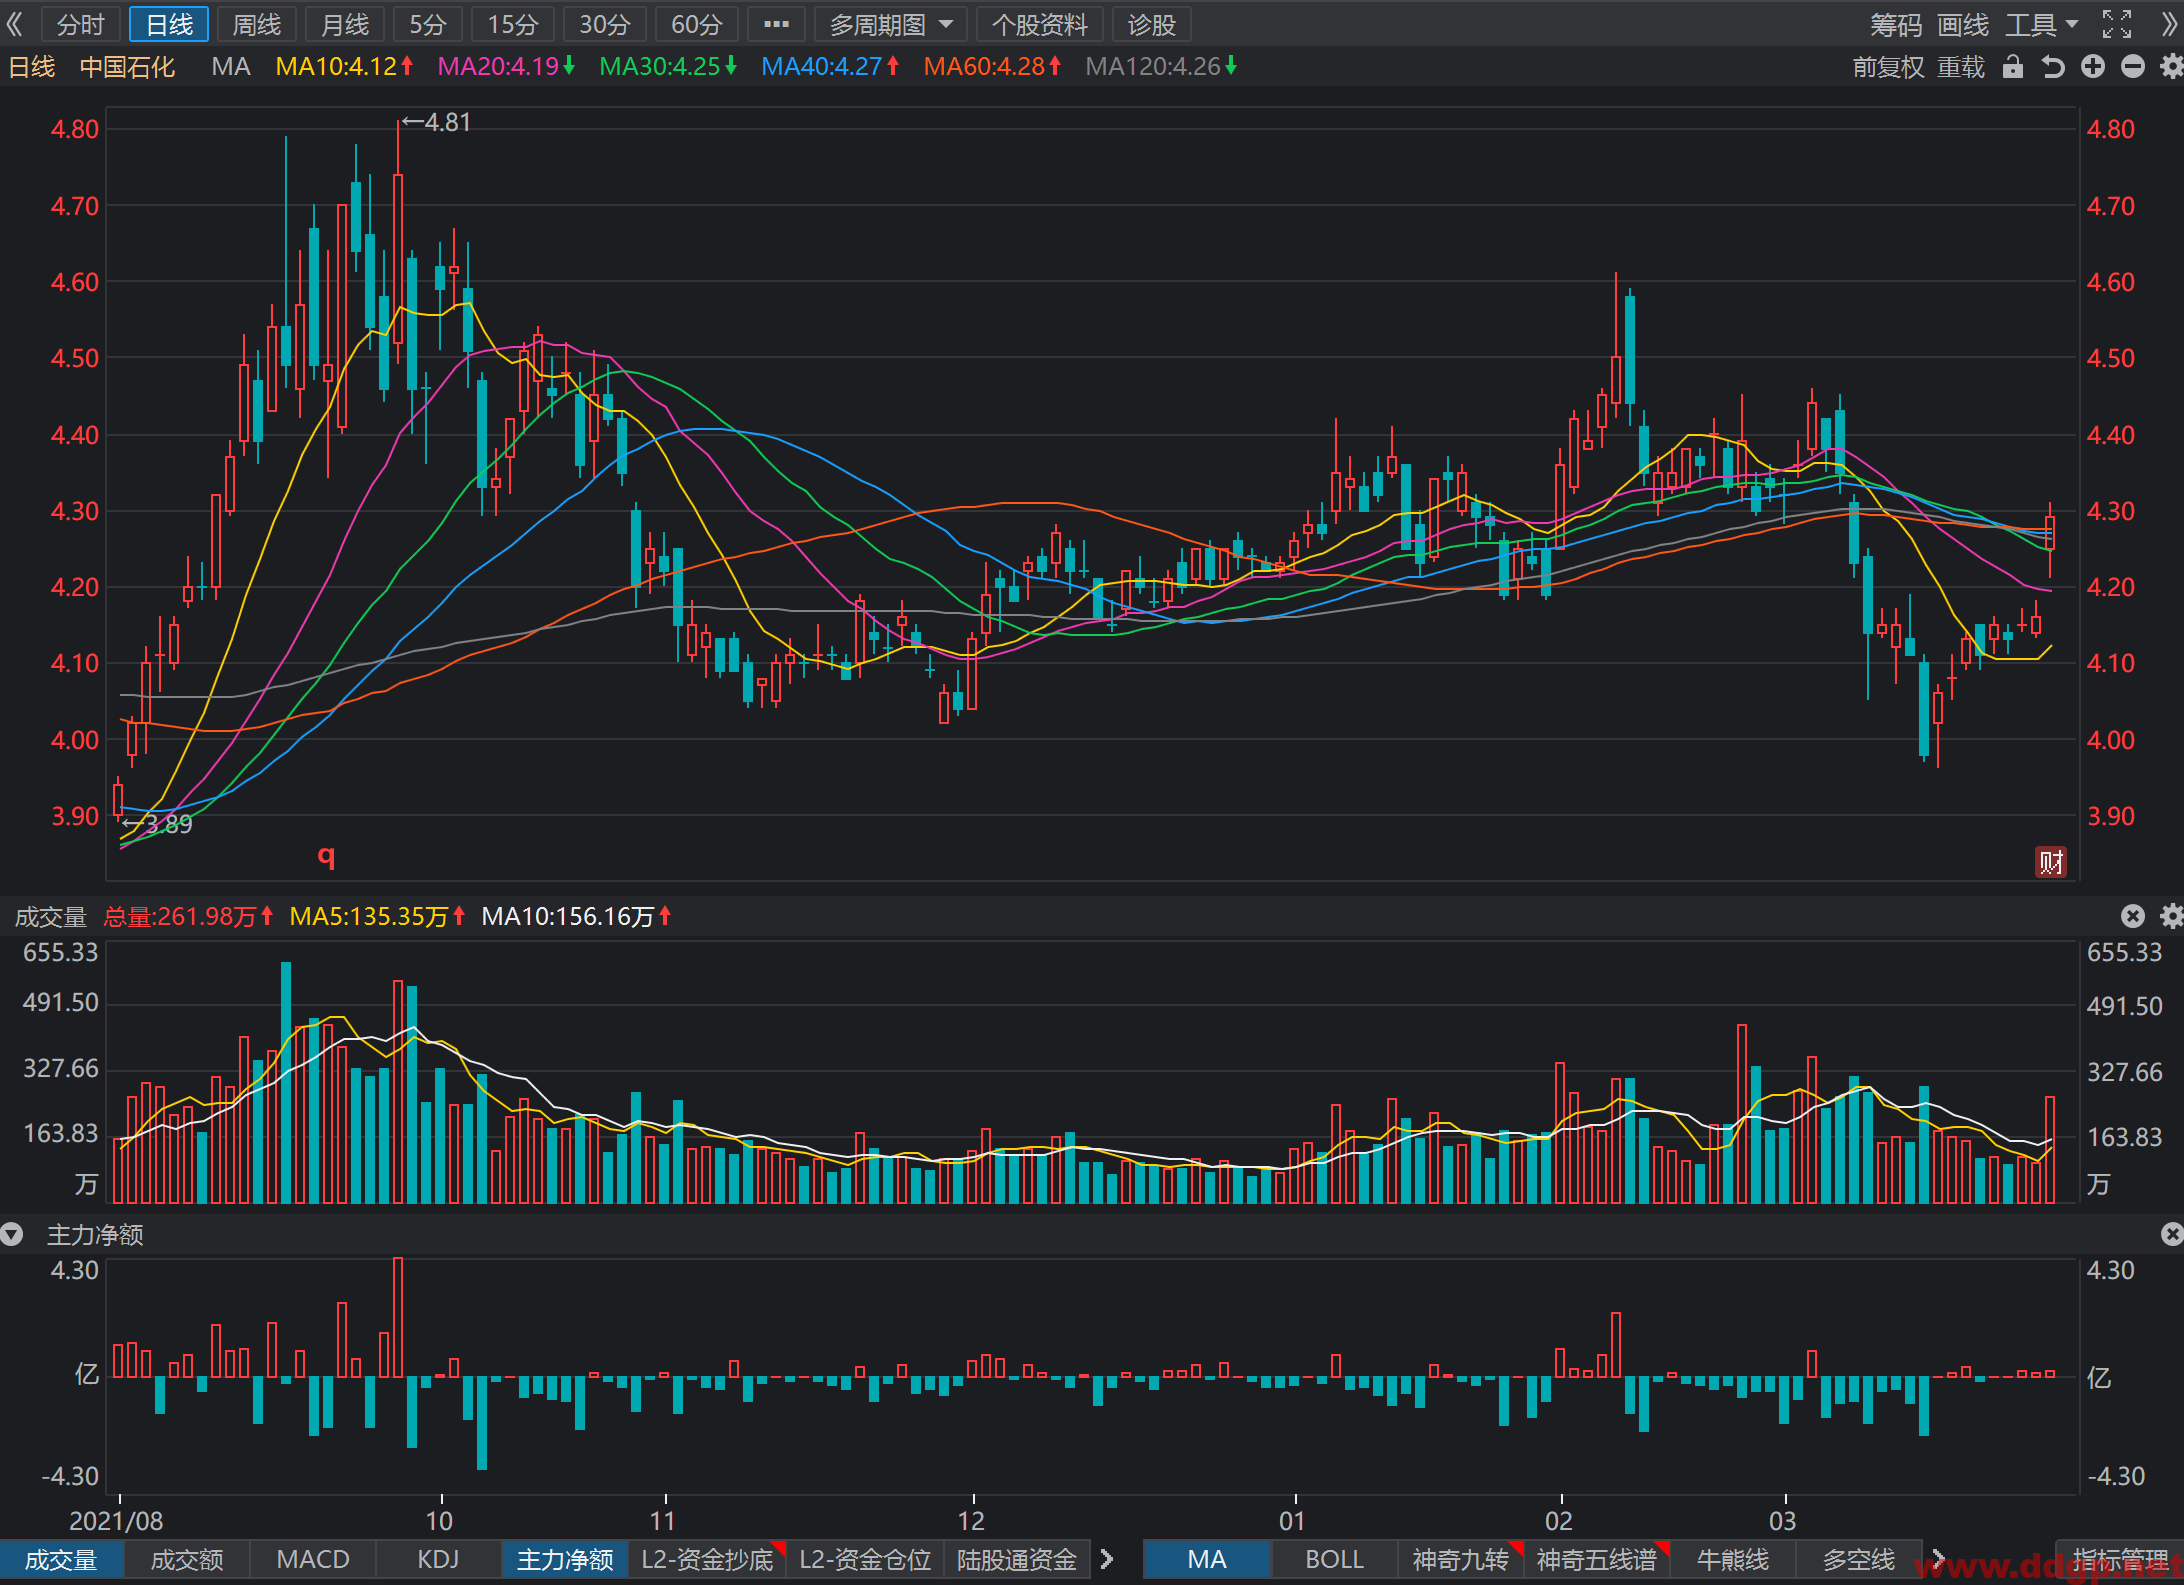This screenshot has height=1585, width=2184.
Task: Zoom in with the plus circle icon
Action: [2093, 67]
